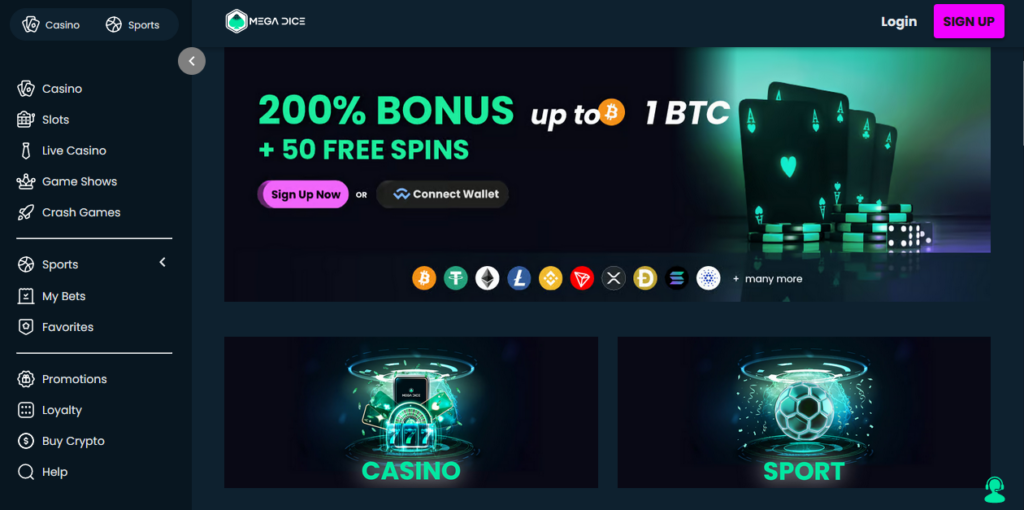Select the Ethereum coin icon
This screenshot has width=1024, height=510.
(x=487, y=279)
